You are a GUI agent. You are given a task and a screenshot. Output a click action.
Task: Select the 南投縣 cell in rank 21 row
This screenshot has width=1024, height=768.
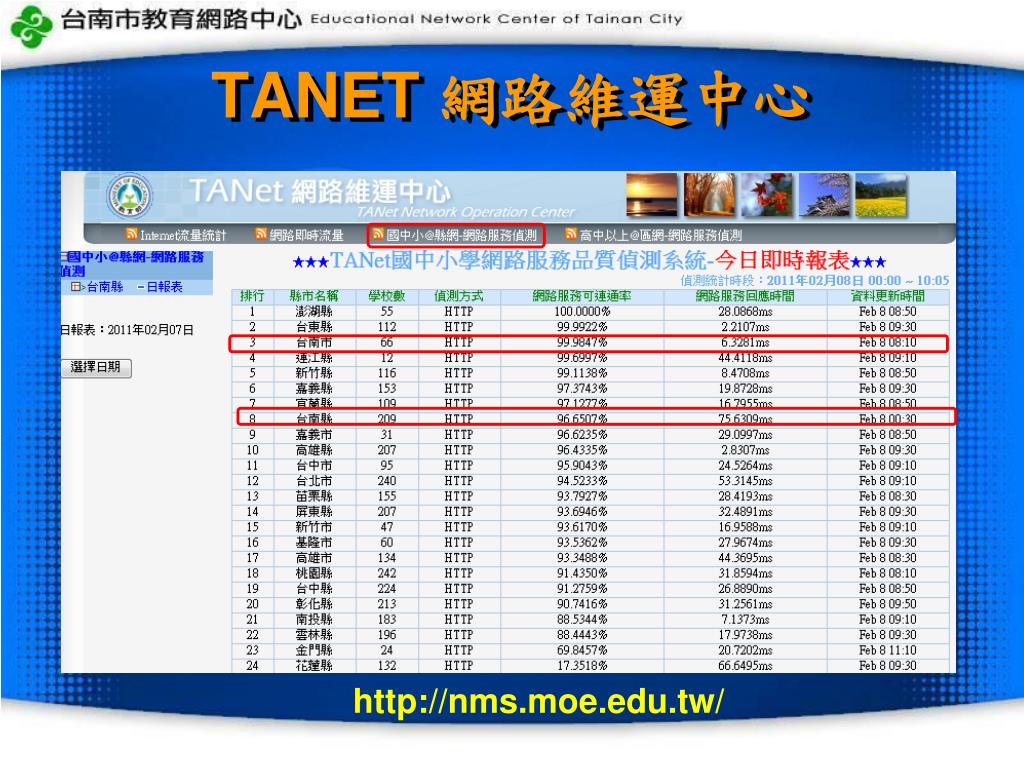pyautogui.click(x=314, y=619)
